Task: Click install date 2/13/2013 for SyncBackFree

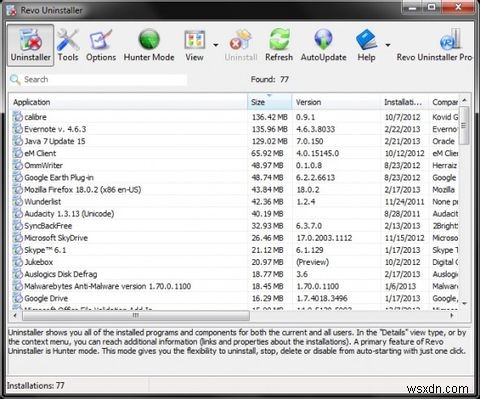Action: pos(402,226)
